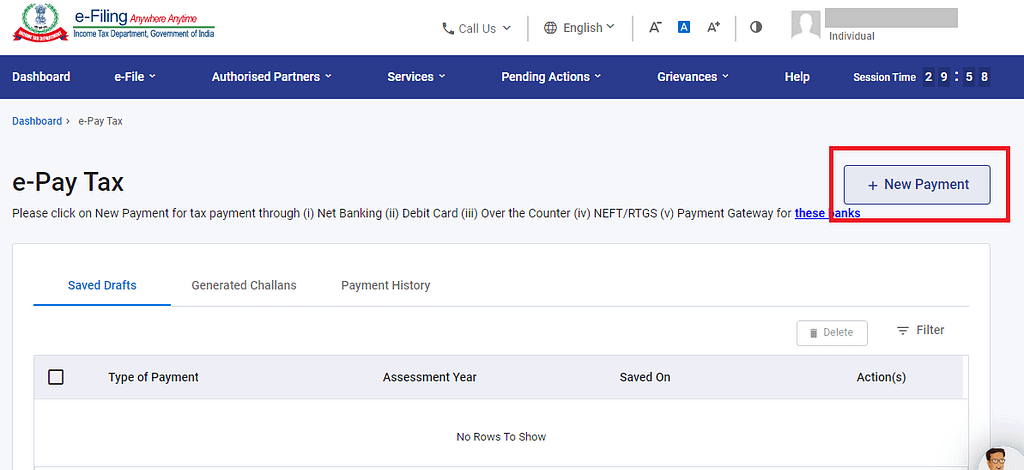Reset to default font size A icon
The image size is (1024, 470).
684,27
